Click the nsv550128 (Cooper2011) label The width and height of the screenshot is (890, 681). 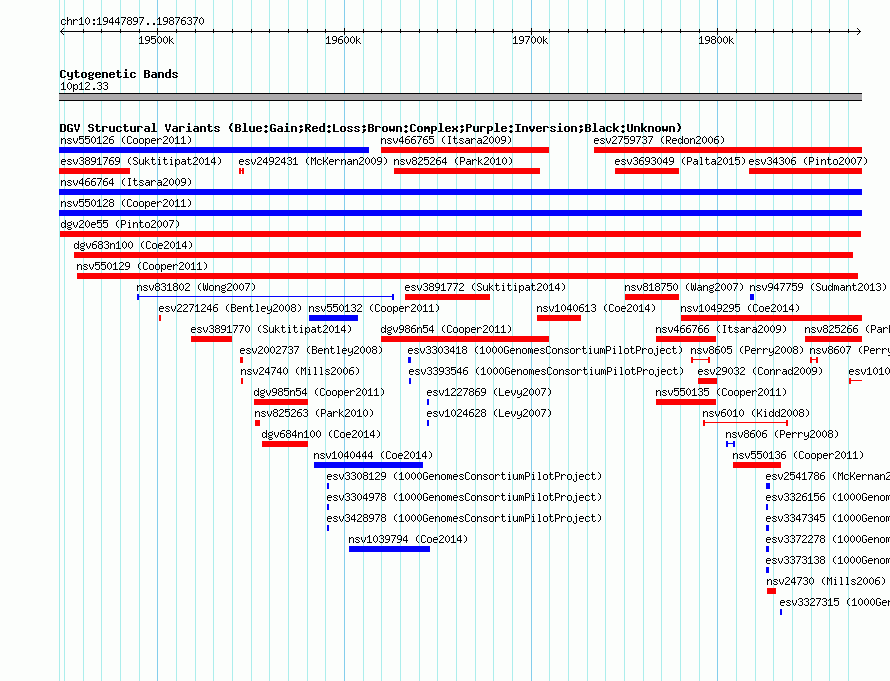[126, 203]
